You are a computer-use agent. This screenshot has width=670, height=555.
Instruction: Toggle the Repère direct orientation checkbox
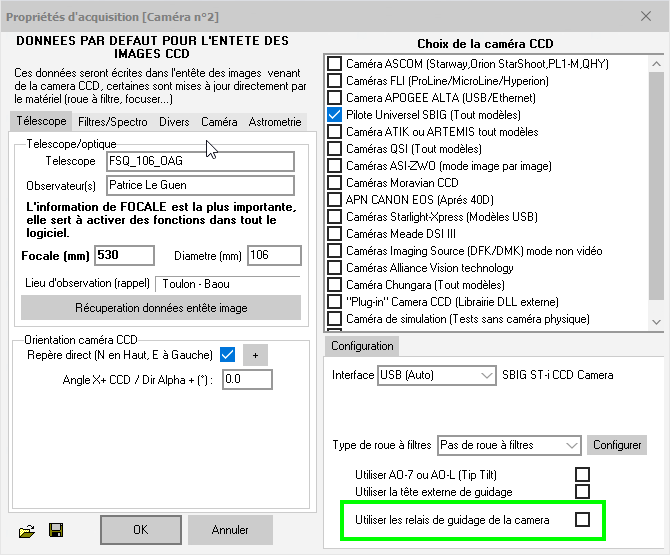pyautogui.click(x=227, y=355)
